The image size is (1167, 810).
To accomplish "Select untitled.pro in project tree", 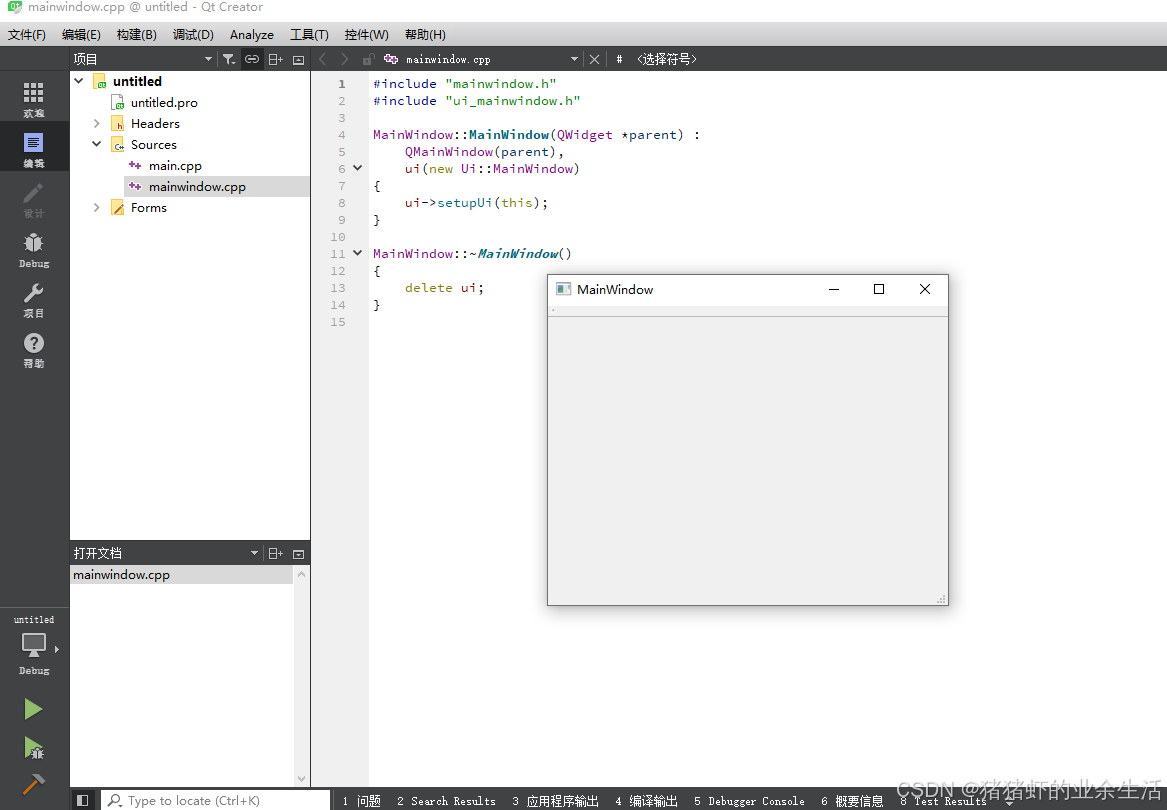I will coord(164,102).
